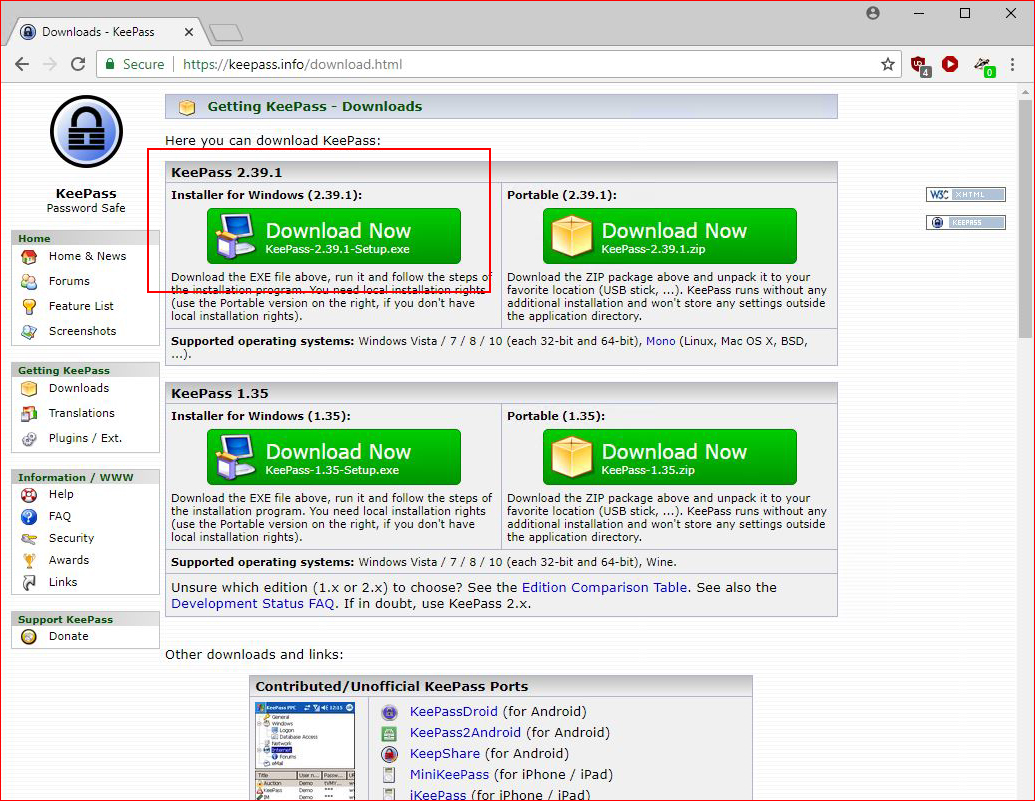Reload the page with the refresh icon
This screenshot has width=1035, height=801.
click(78, 64)
